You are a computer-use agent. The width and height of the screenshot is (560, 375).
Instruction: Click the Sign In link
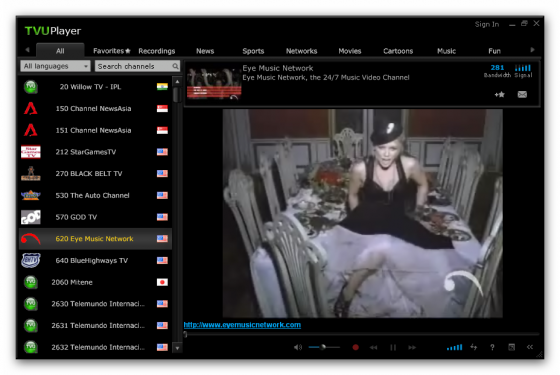487,24
